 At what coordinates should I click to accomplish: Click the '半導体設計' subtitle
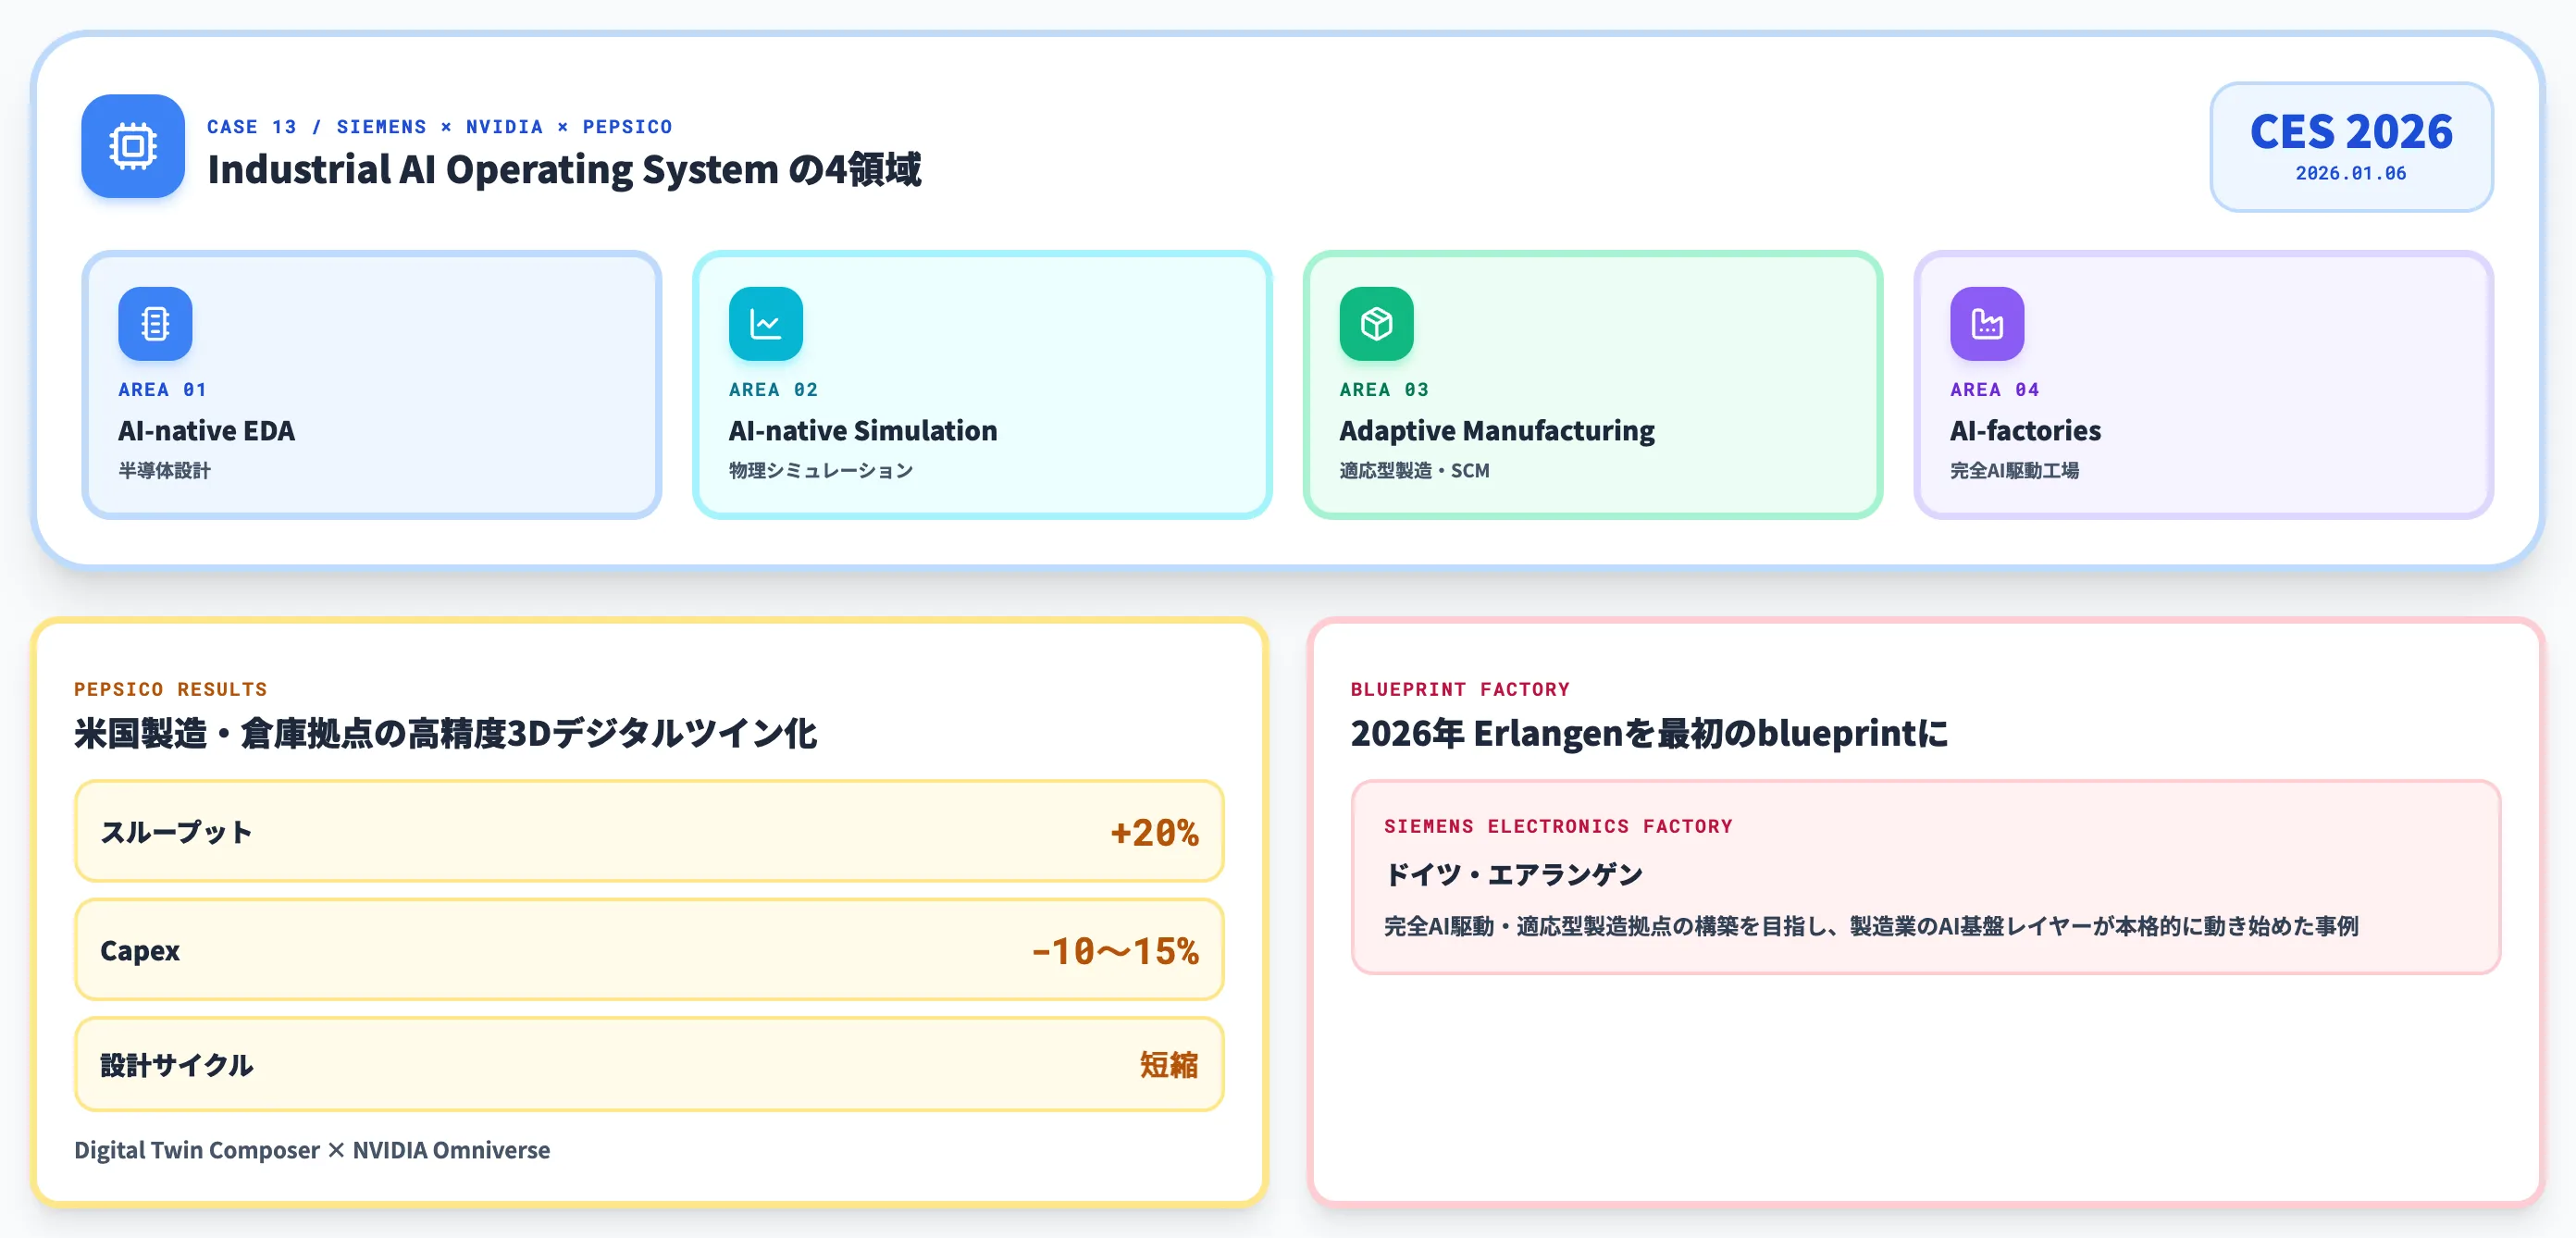click(x=164, y=470)
